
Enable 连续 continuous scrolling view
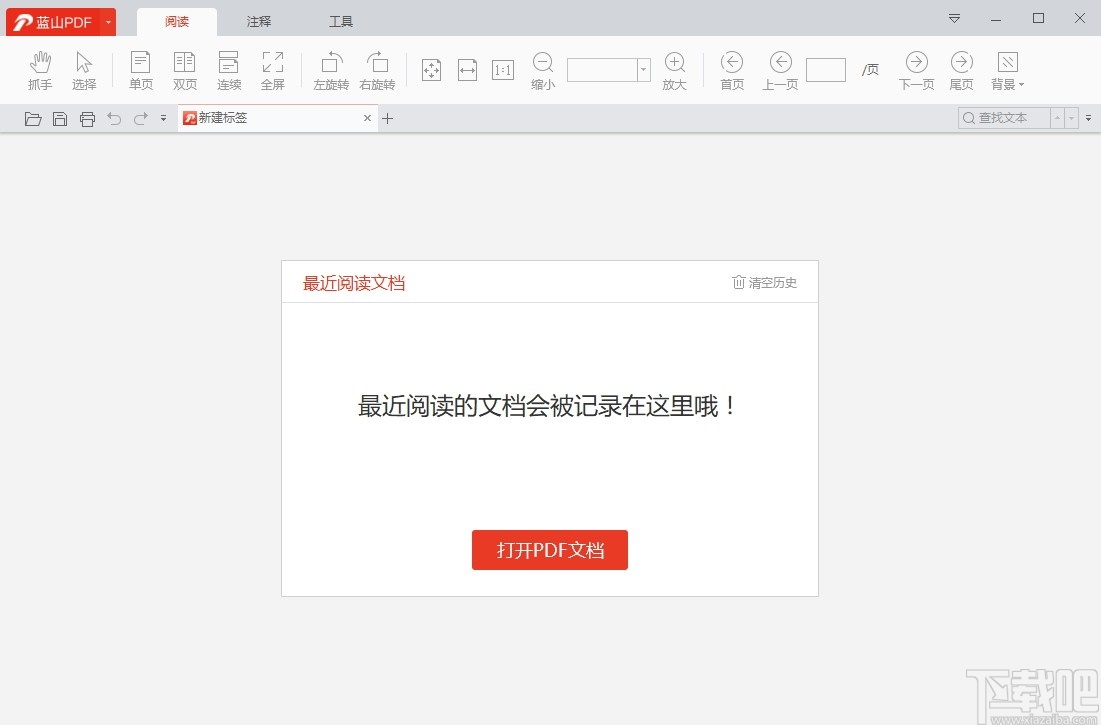click(228, 68)
